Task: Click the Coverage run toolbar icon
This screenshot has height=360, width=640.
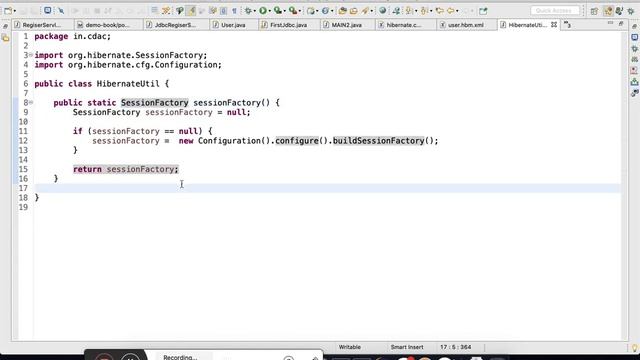Action: point(278,11)
